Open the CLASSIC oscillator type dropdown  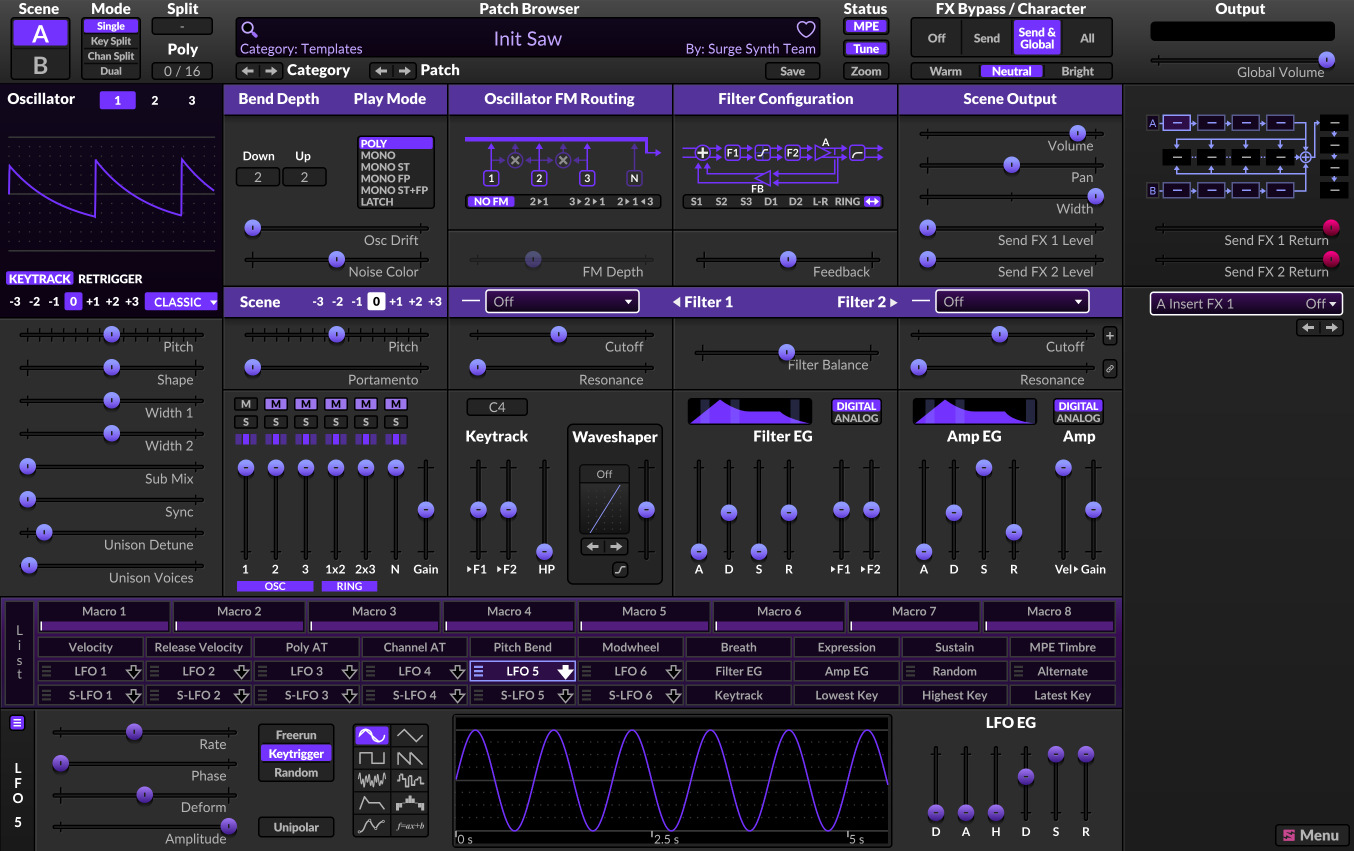pos(182,302)
